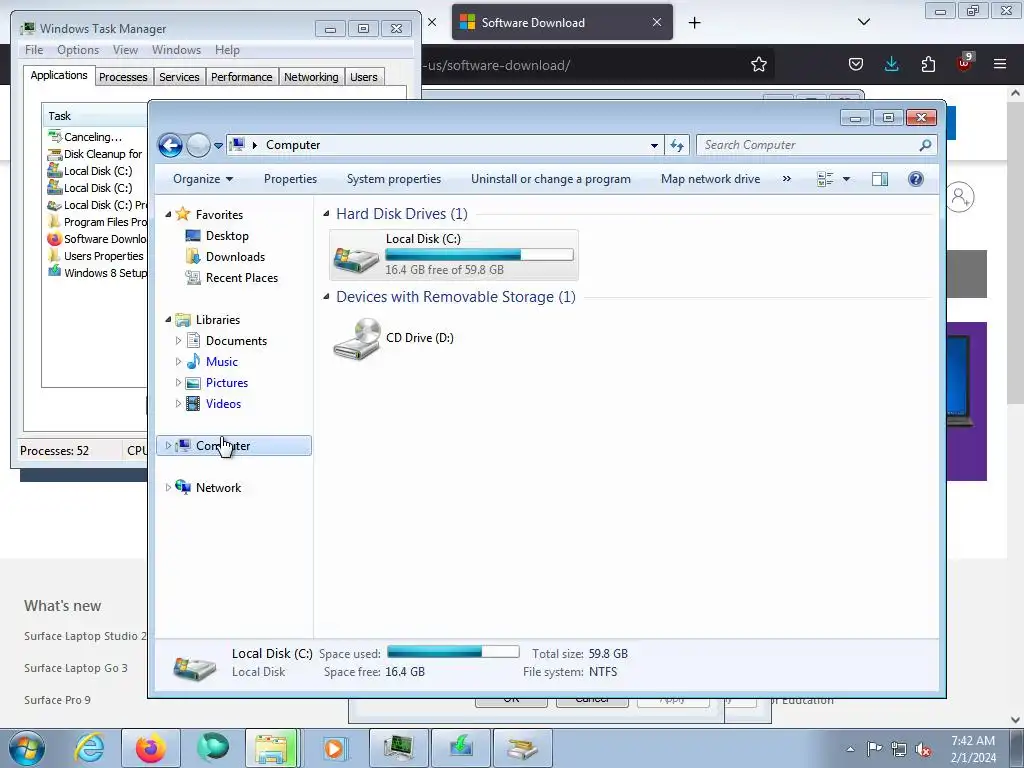Click the Refresh button next to address bar
This screenshot has height=768, width=1024.
(677, 145)
